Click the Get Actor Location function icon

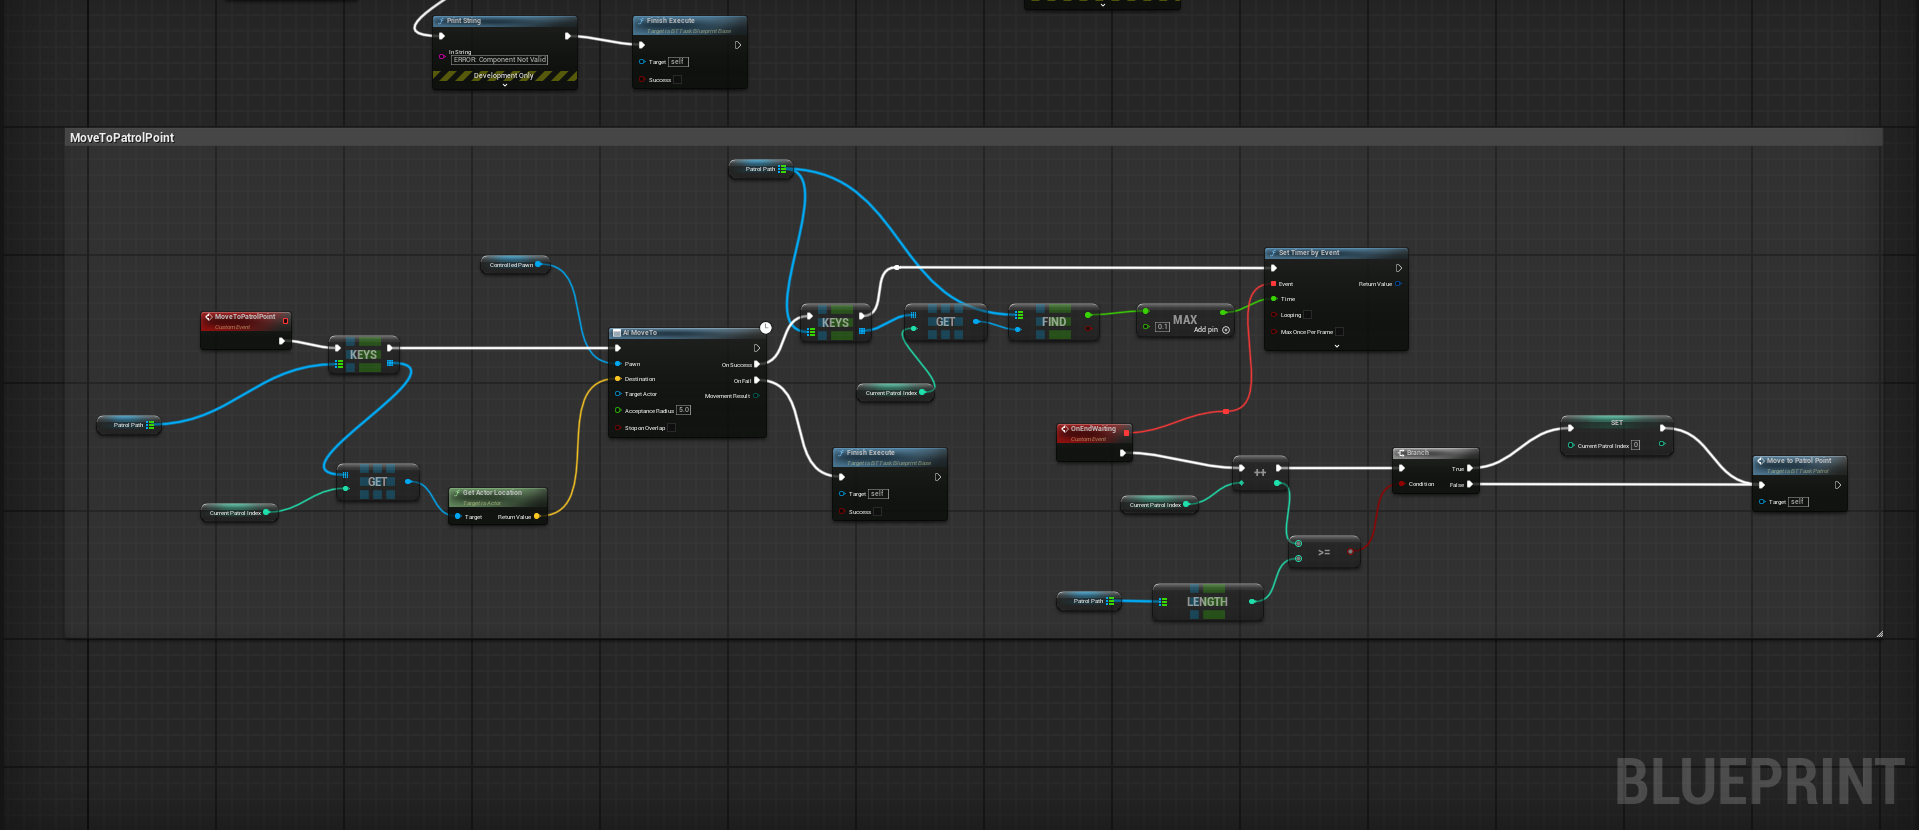pyautogui.click(x=457, y=493)
